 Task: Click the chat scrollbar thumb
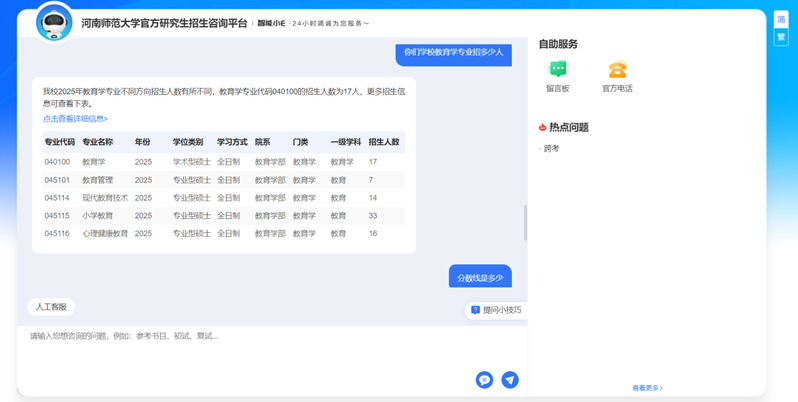click(525, 222)
